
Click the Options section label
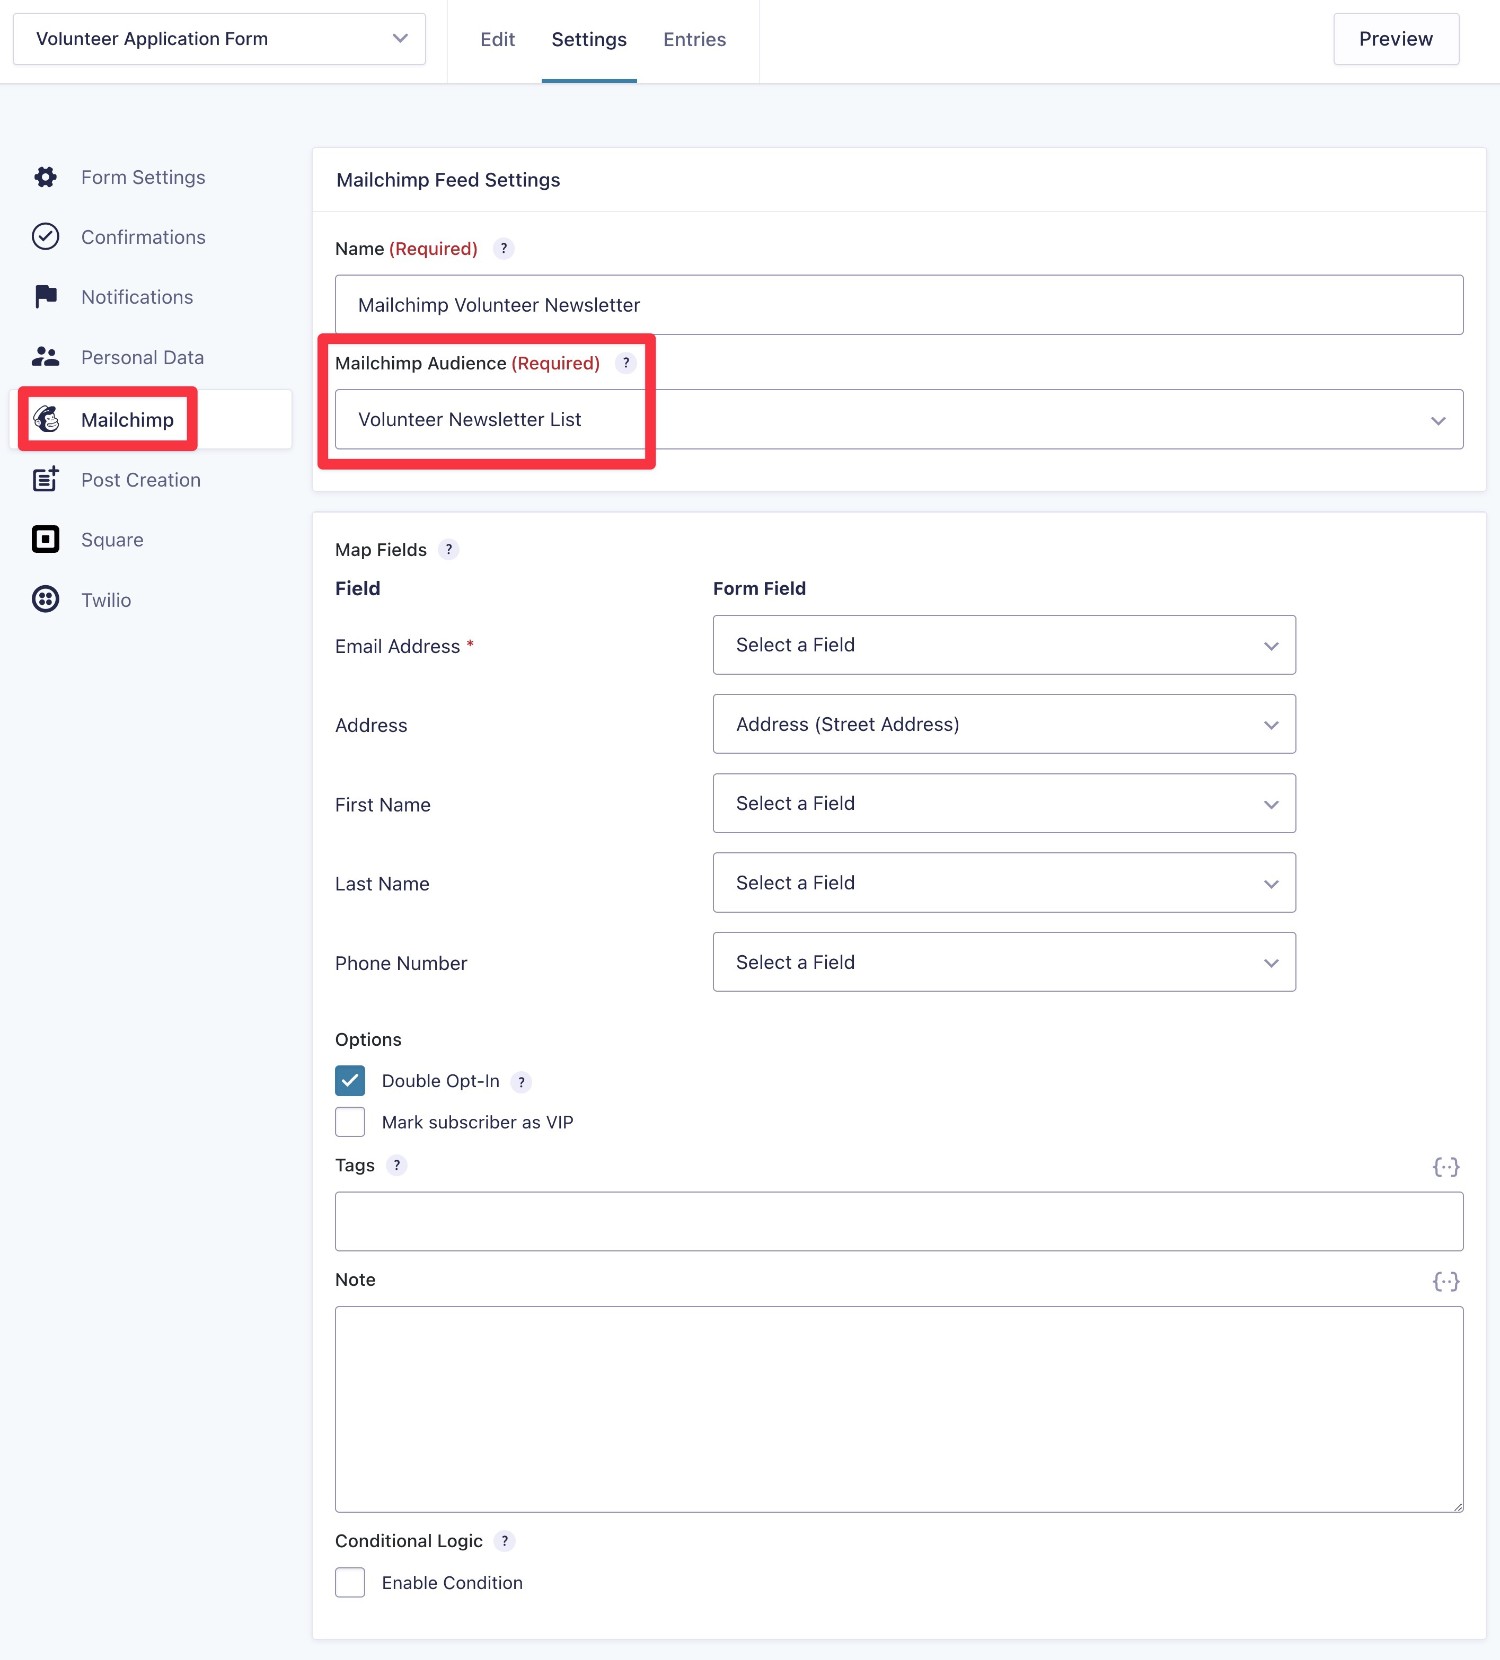click(368, 1039)
